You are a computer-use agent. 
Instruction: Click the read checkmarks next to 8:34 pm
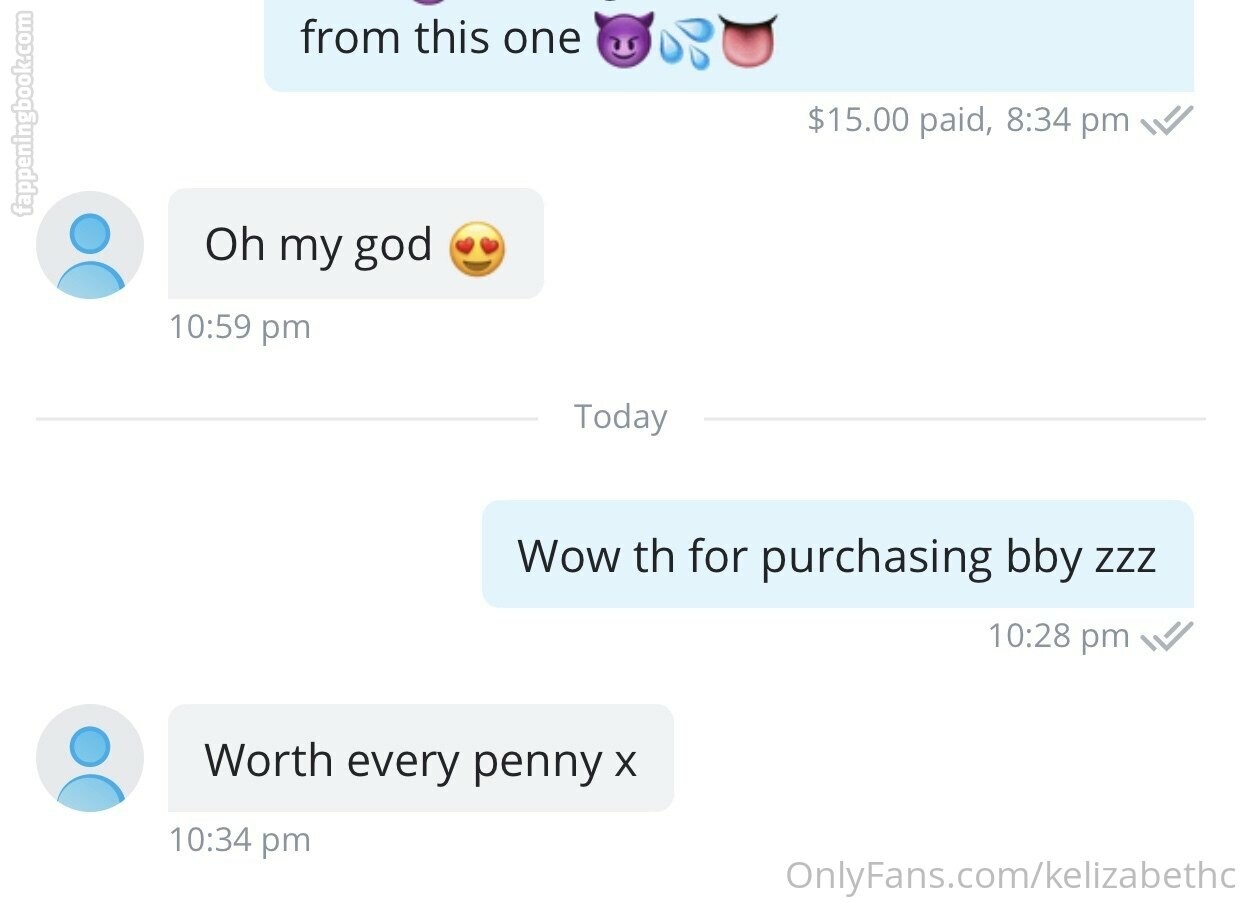1167,121
